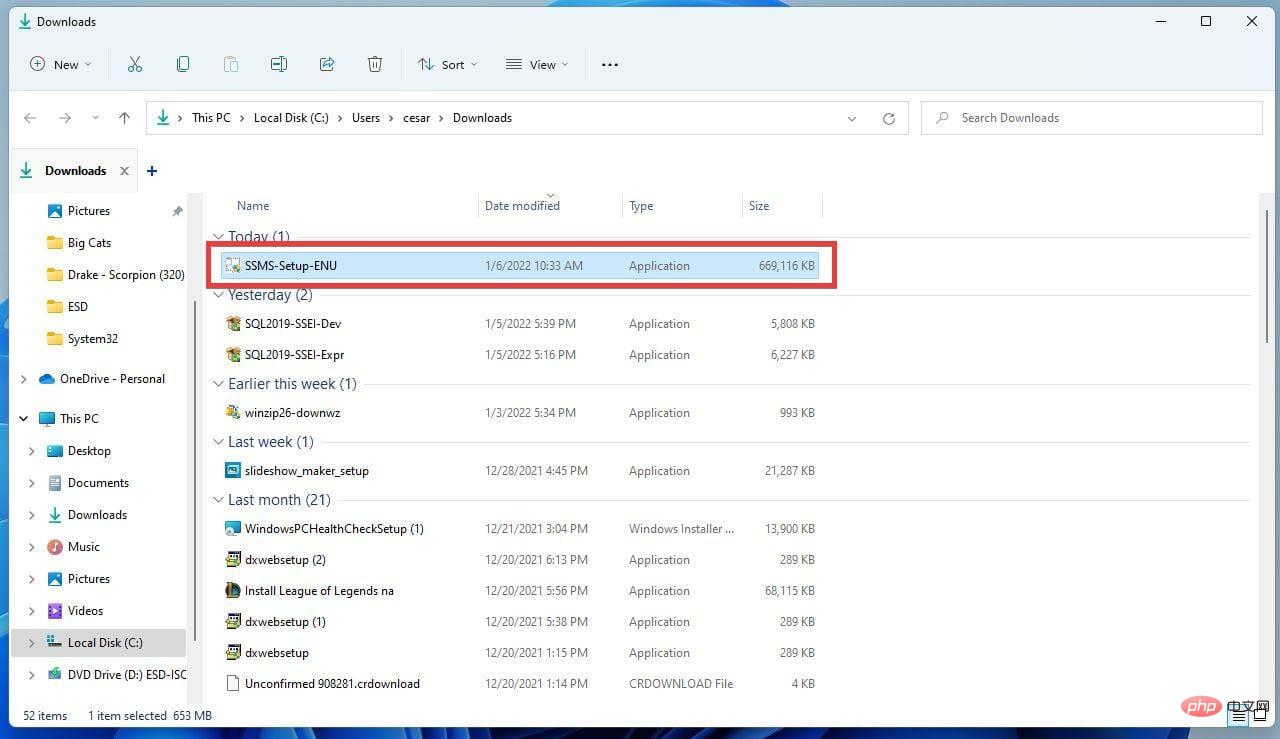
Task: Click the Copy icon in toolbar
Action: click(x=183, y=64)
